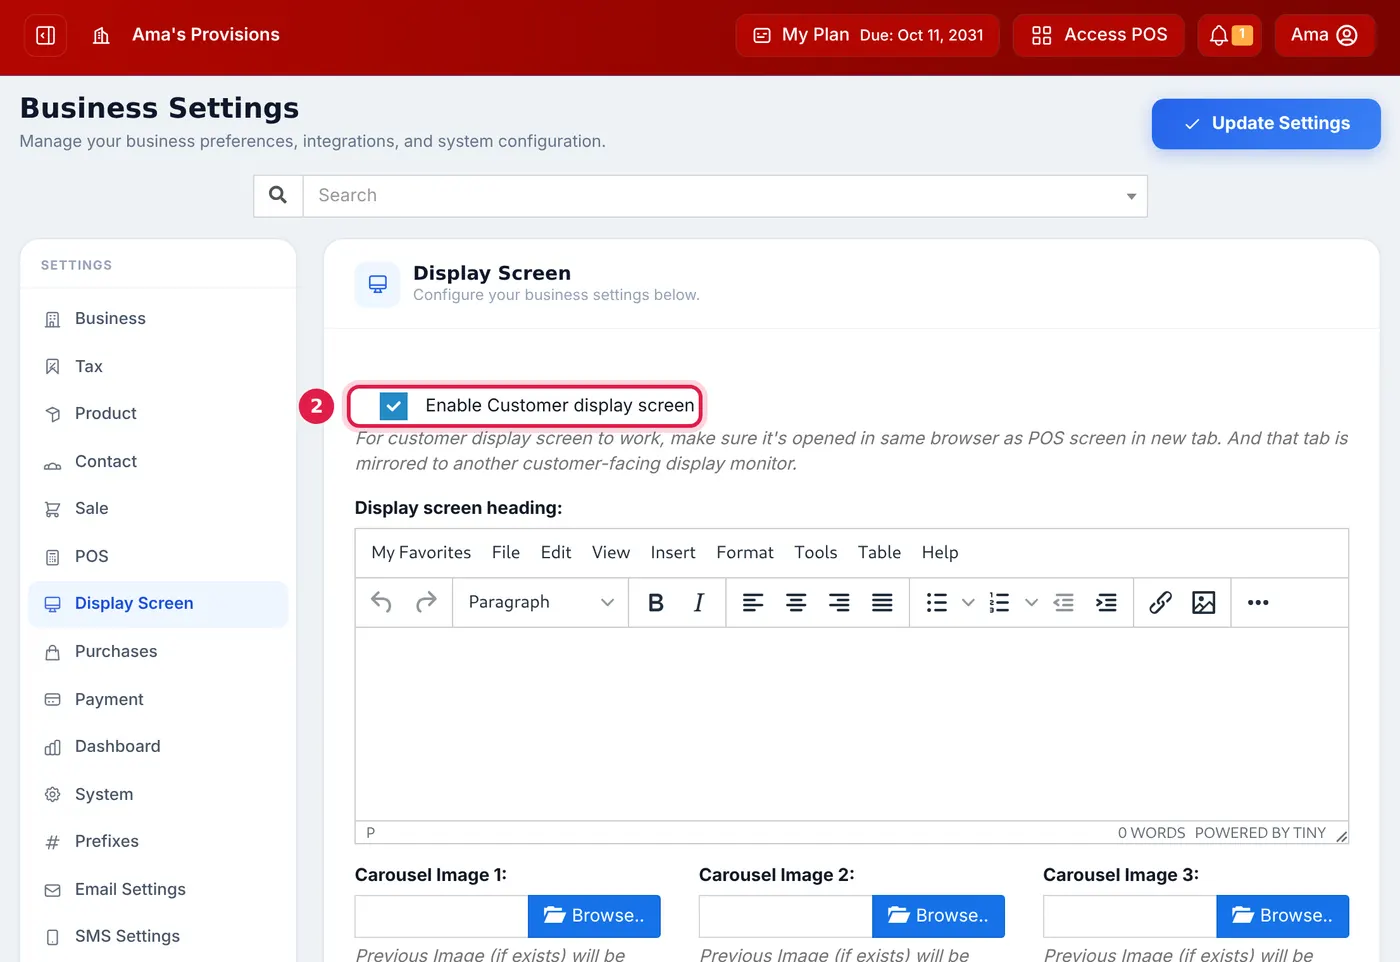The image size is (1400, 962).
Task: Browse for Carousel Image 3
Action: (x=1283, y=916)
